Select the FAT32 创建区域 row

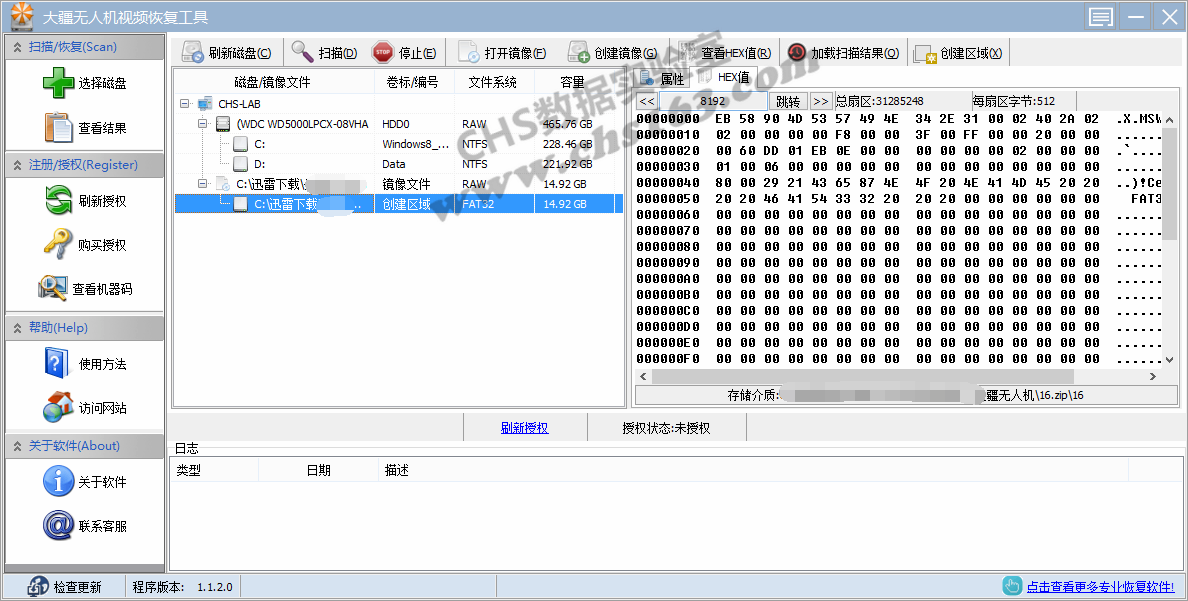click(399, 204)
